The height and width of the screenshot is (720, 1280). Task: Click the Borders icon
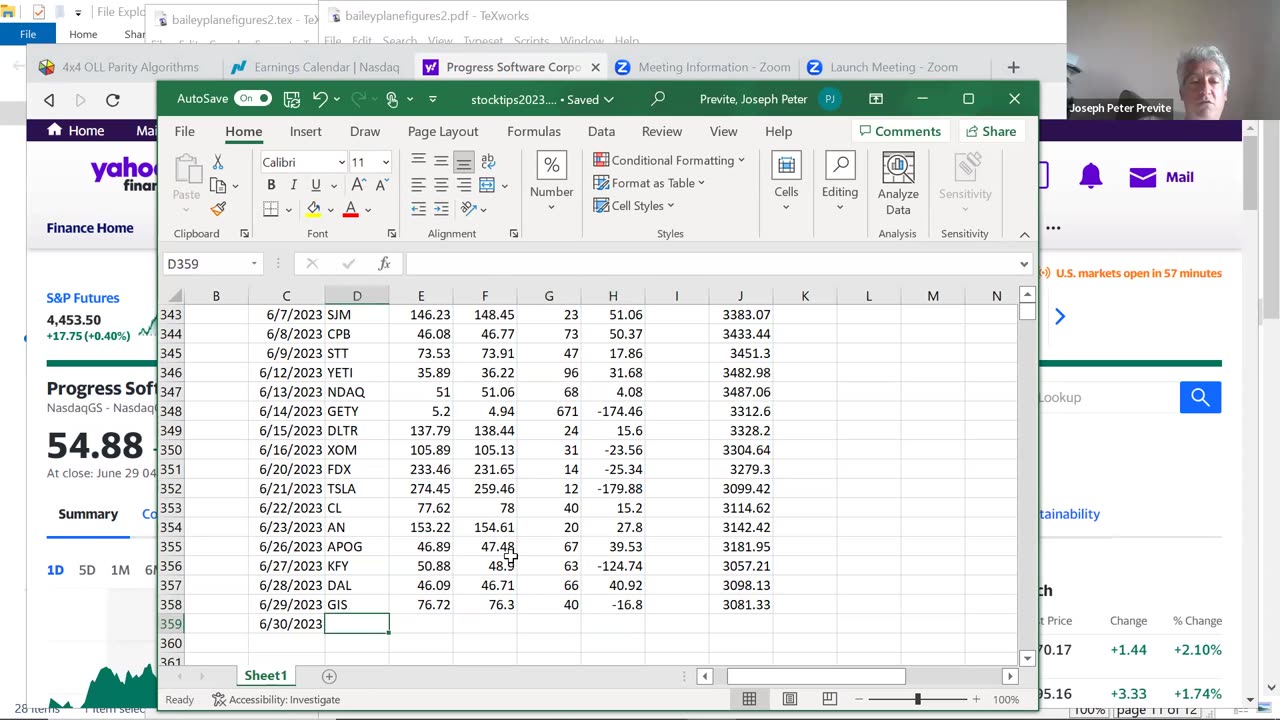point(271,209)
